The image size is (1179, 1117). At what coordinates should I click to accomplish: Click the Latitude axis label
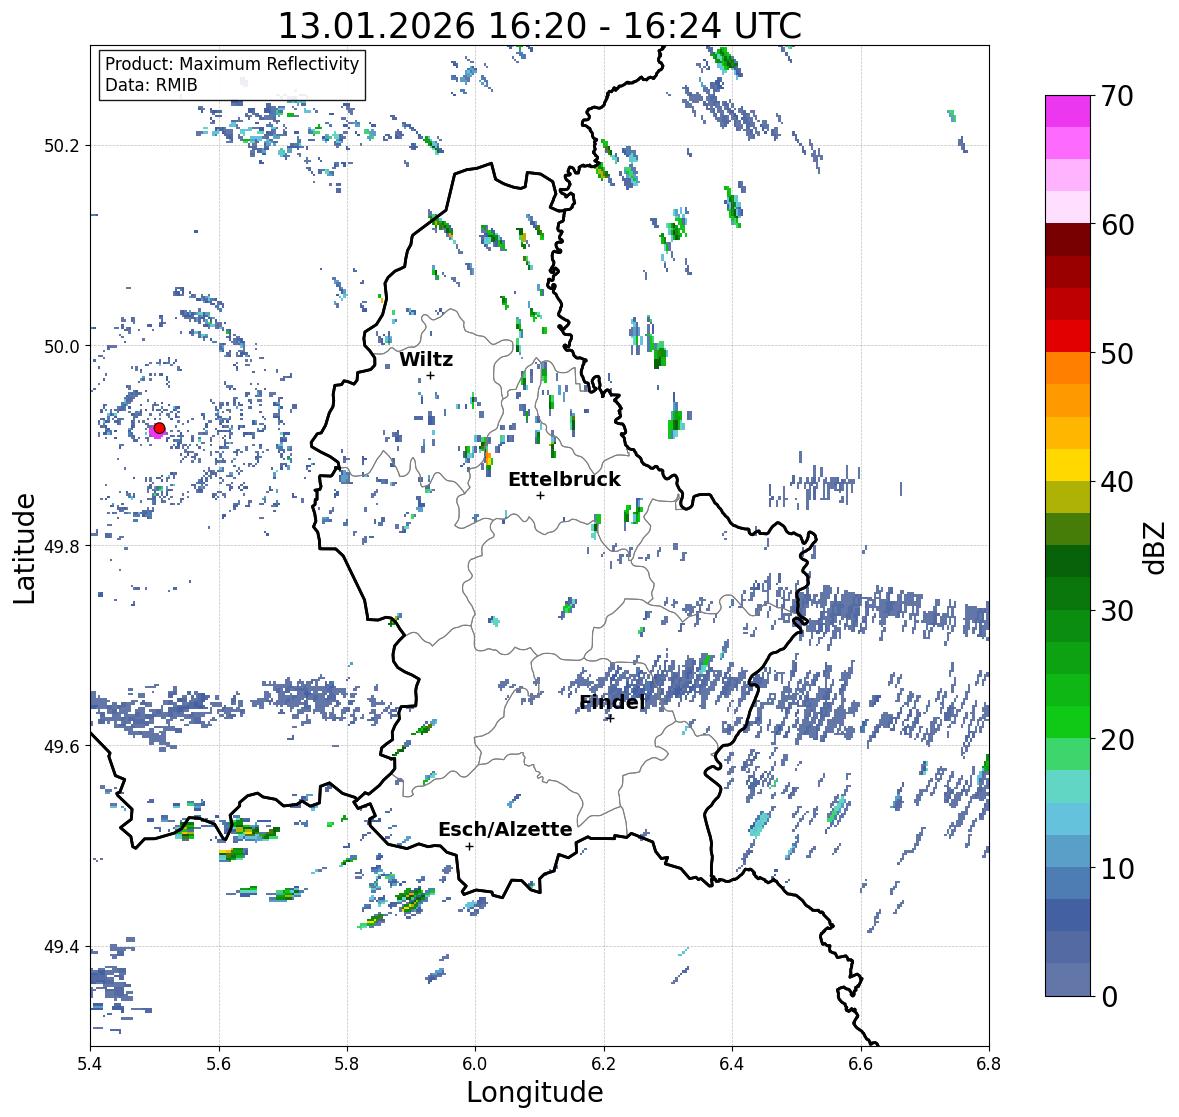click(x=24, y=548)
